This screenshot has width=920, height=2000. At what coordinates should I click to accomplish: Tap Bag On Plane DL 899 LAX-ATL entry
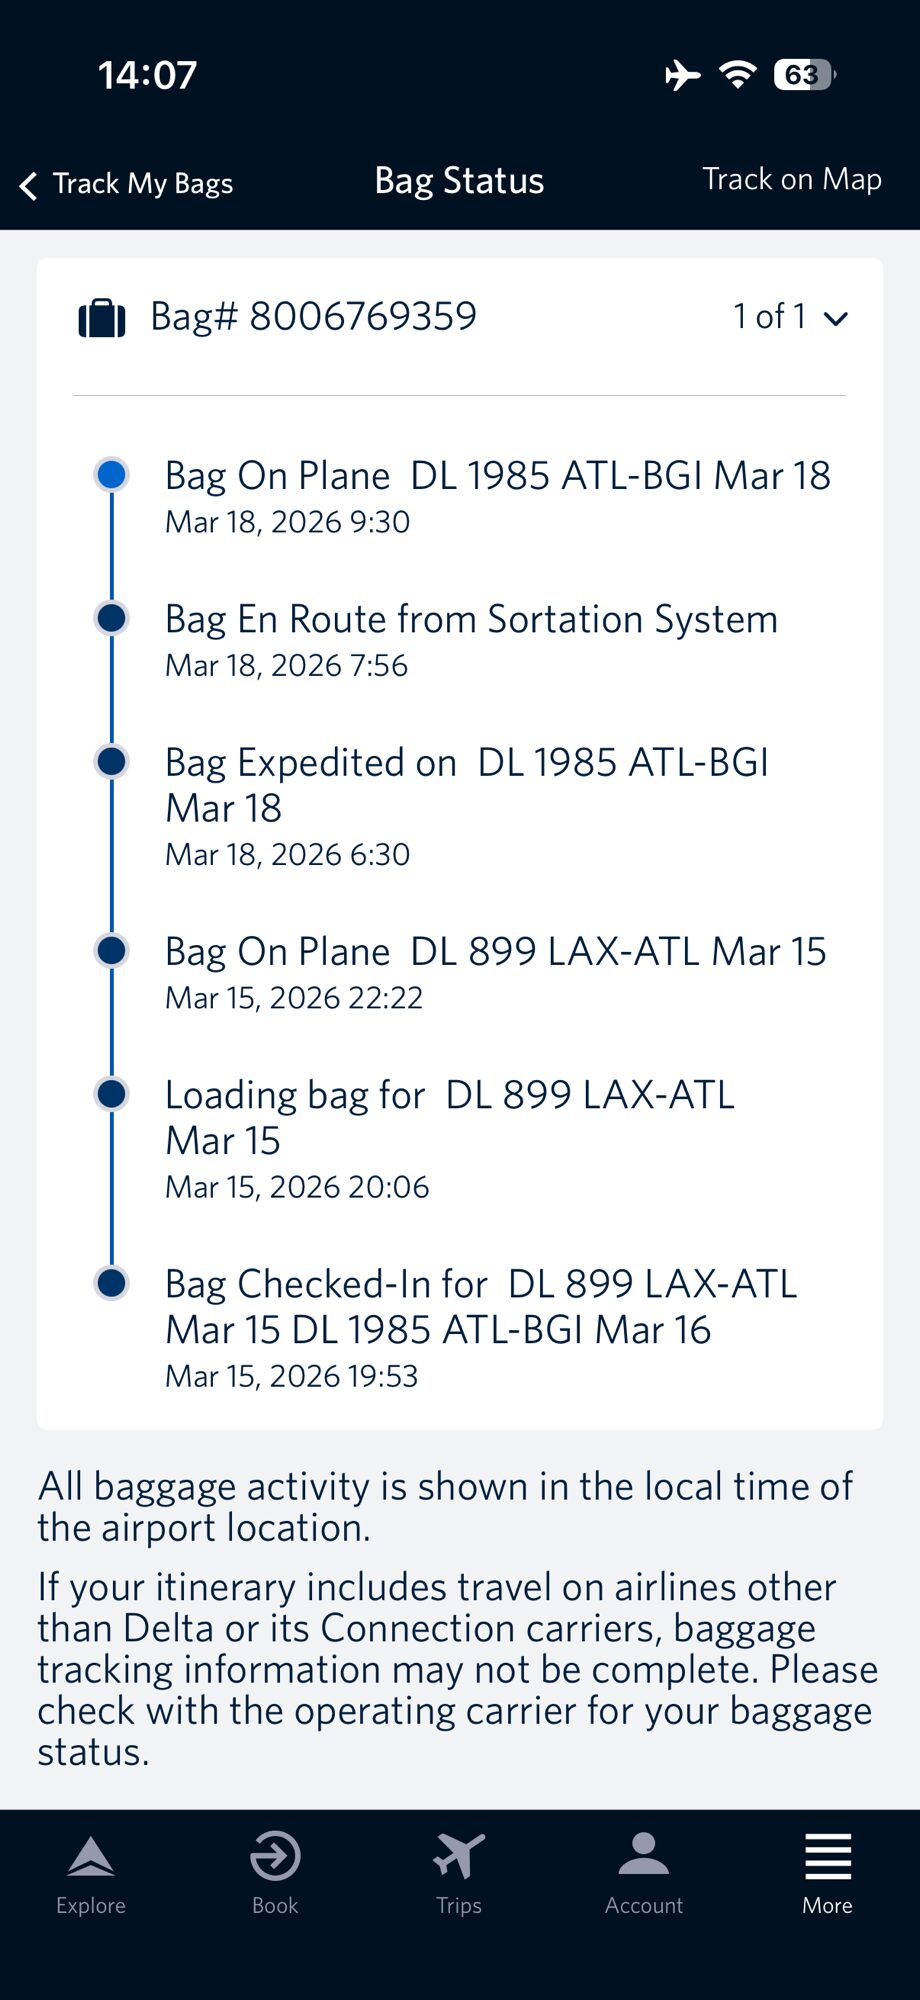click(495, 952)
